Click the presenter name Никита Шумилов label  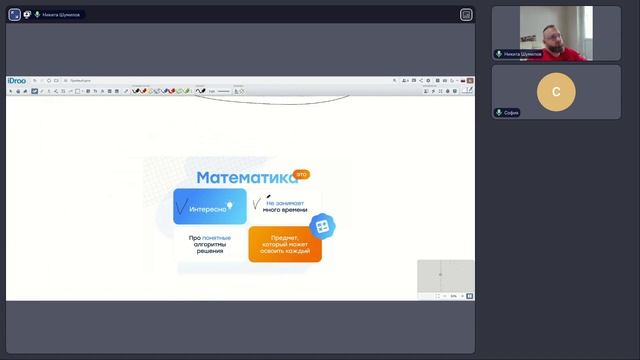tap(61, 15)
